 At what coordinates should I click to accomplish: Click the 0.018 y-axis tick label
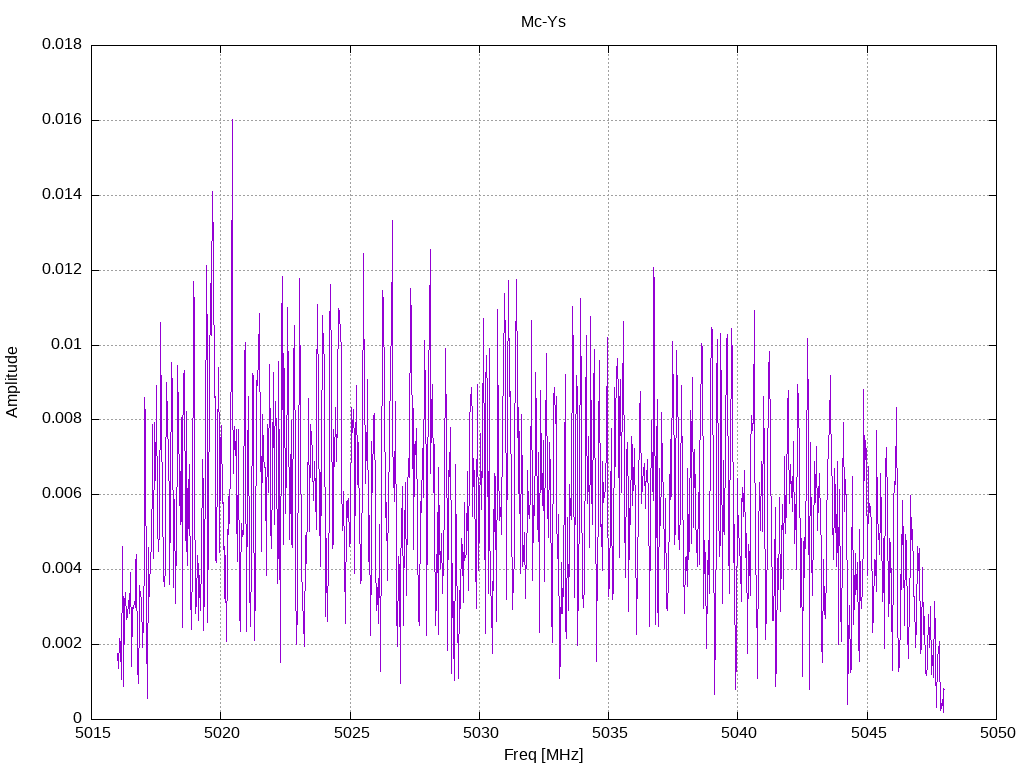tap(62, 44)
